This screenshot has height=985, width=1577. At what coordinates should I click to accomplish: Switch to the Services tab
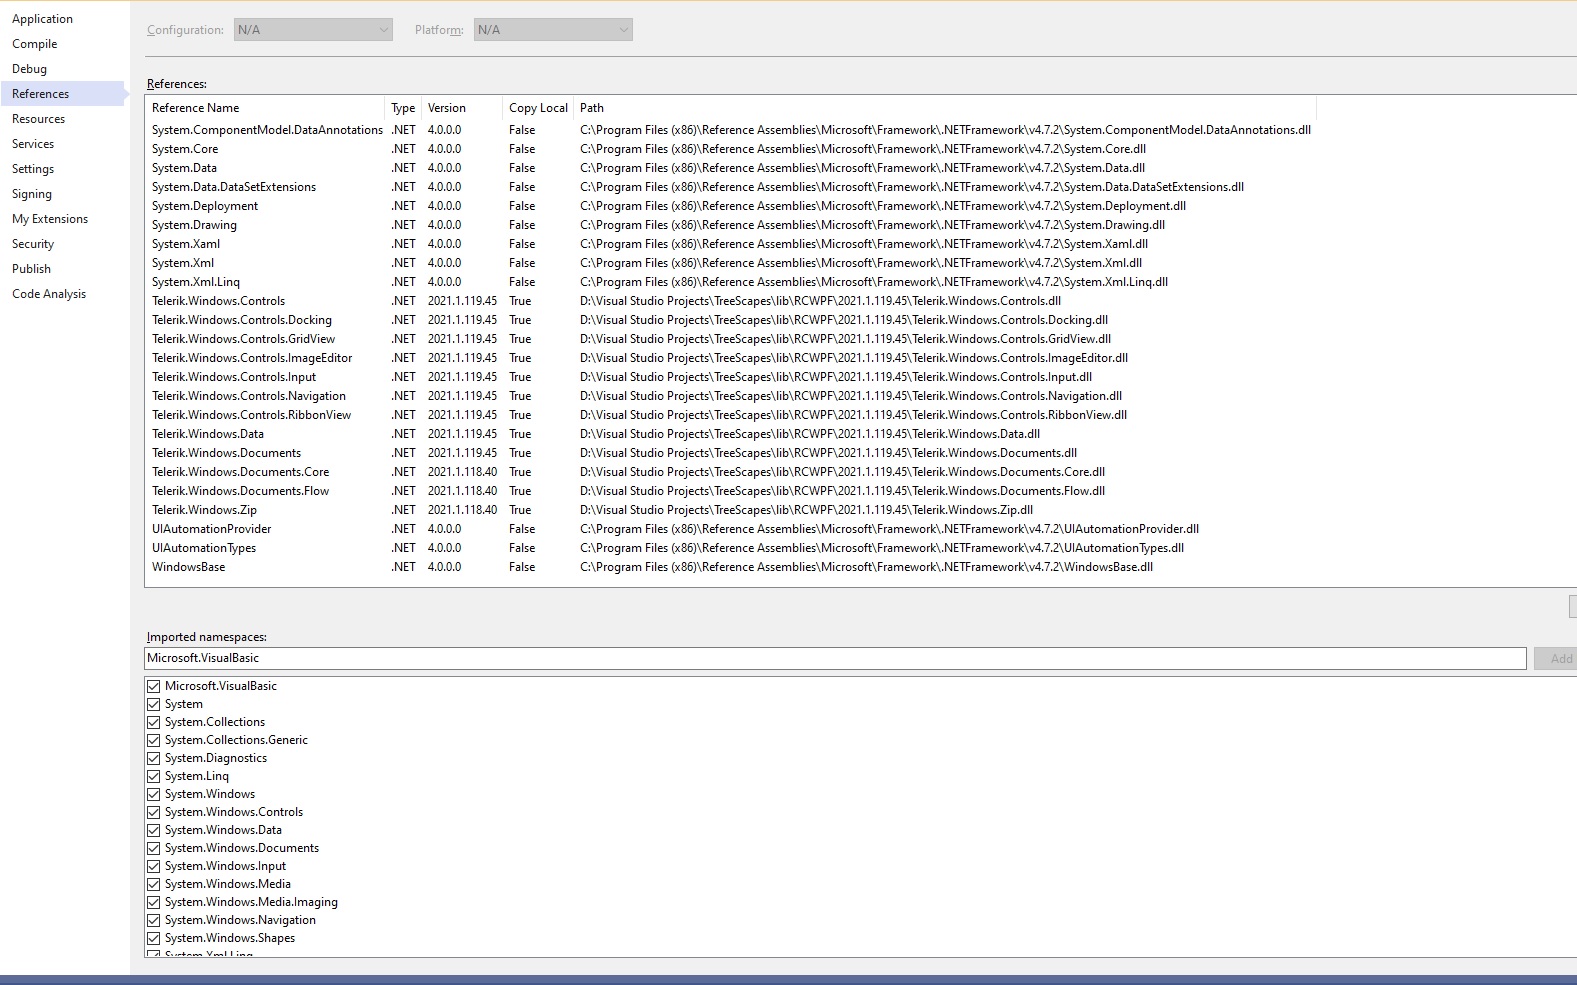33,144
